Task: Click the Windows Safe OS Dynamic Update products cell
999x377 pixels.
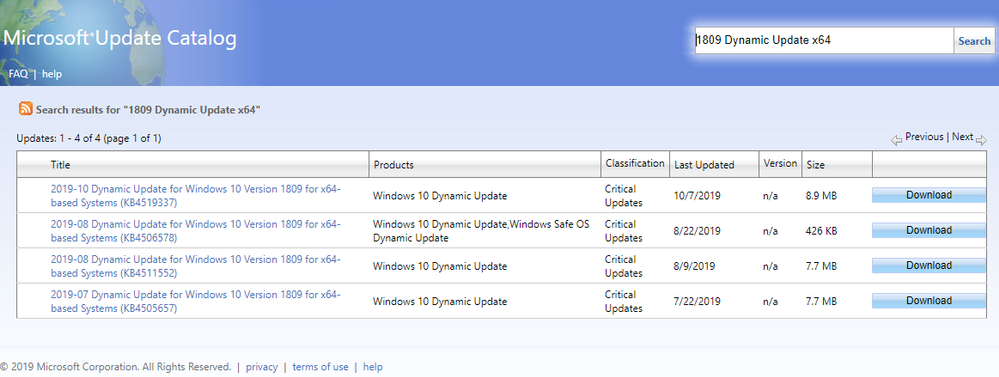Action: tap(481, 231)
